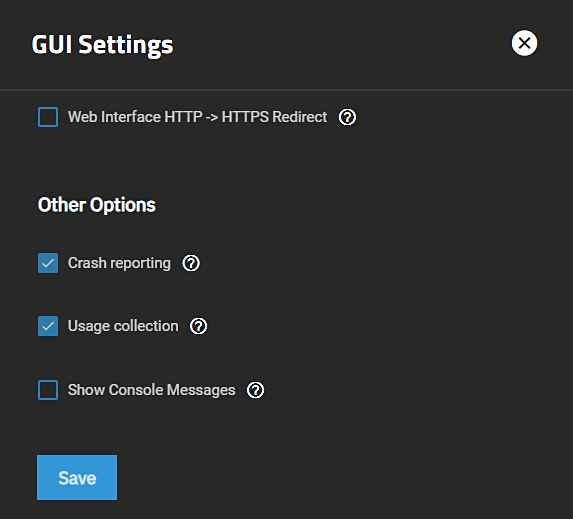
Task: Click the 'Show Console Messages' label text
Action: point(152,390)
